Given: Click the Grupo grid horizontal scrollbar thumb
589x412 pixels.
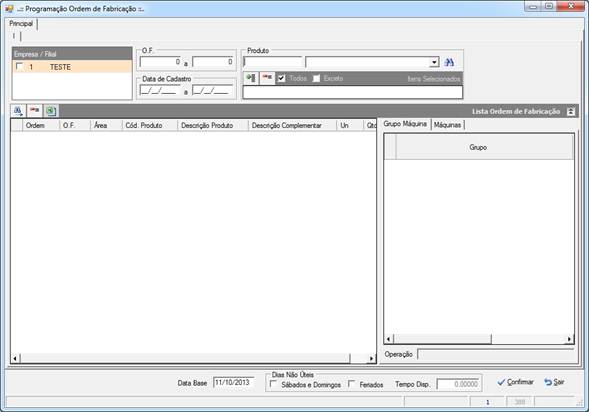Looking at the screenshot, I should pos(442,339).
